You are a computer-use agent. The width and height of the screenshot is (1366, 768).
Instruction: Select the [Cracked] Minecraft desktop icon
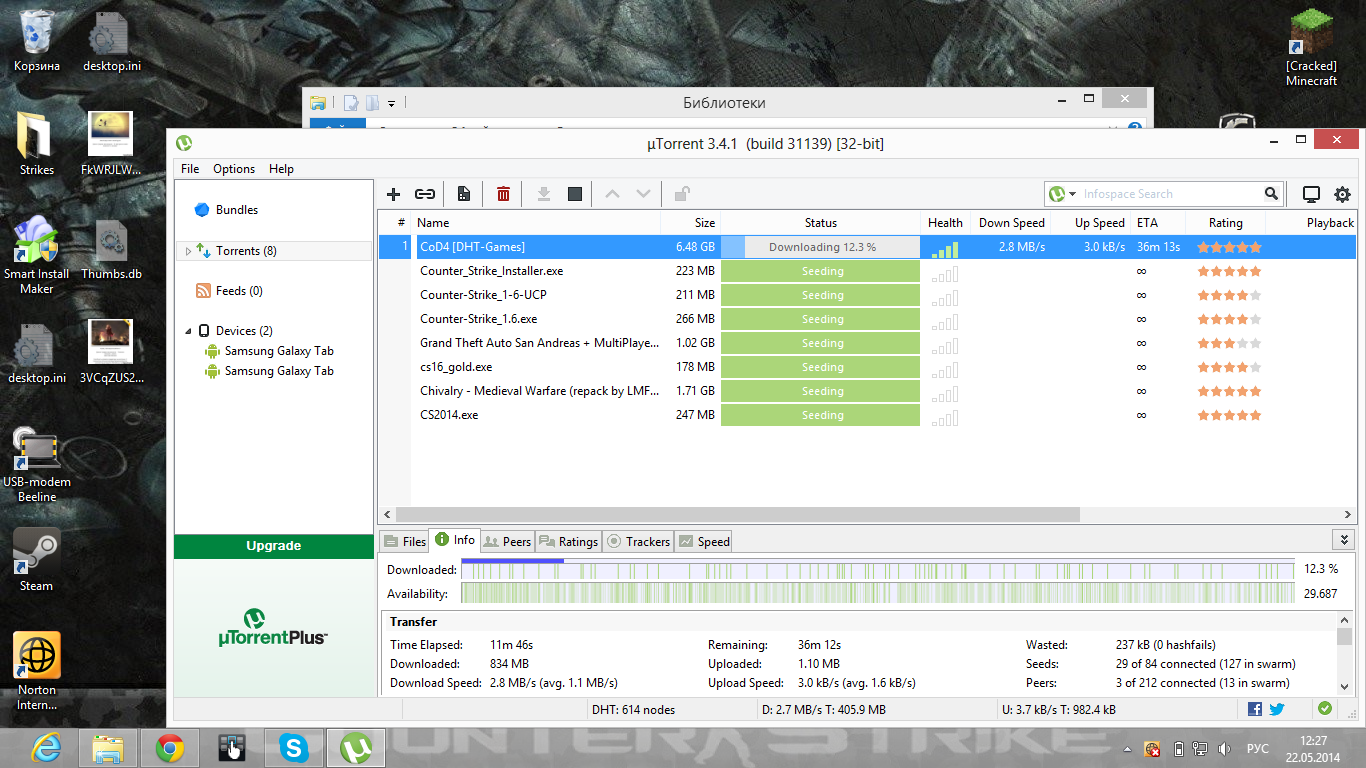(x=1311, y=48)
